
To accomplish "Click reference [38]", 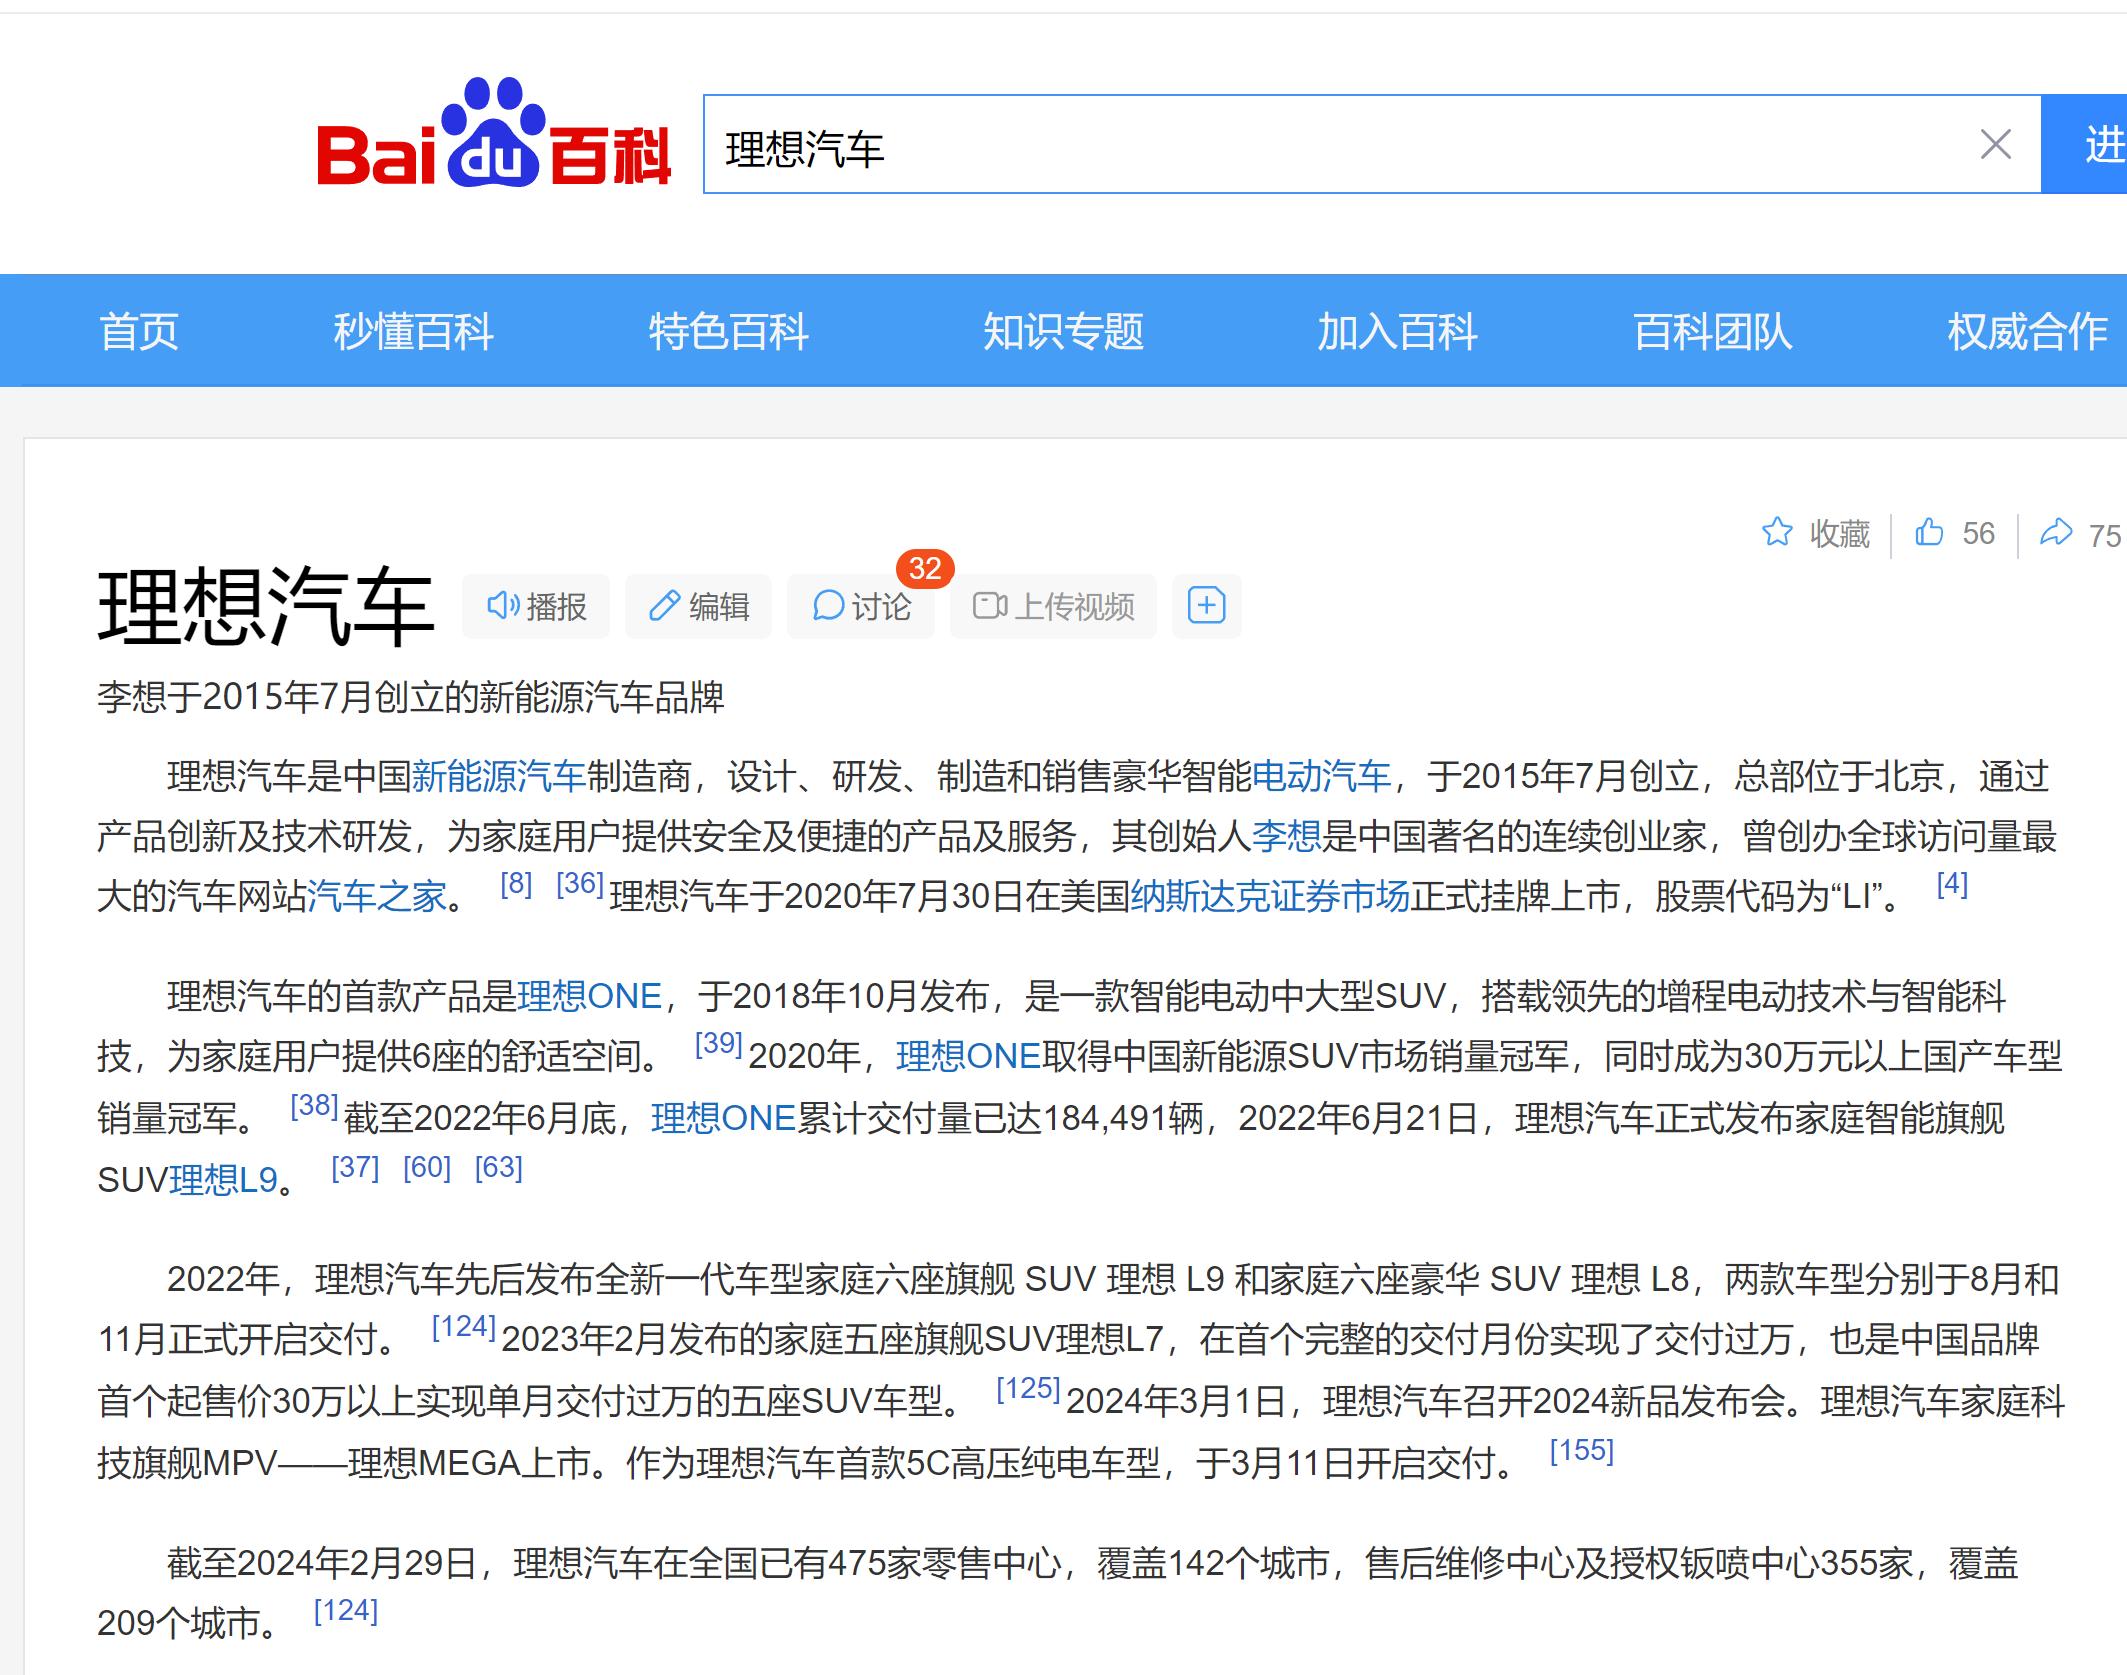I will click(314, 1106).
